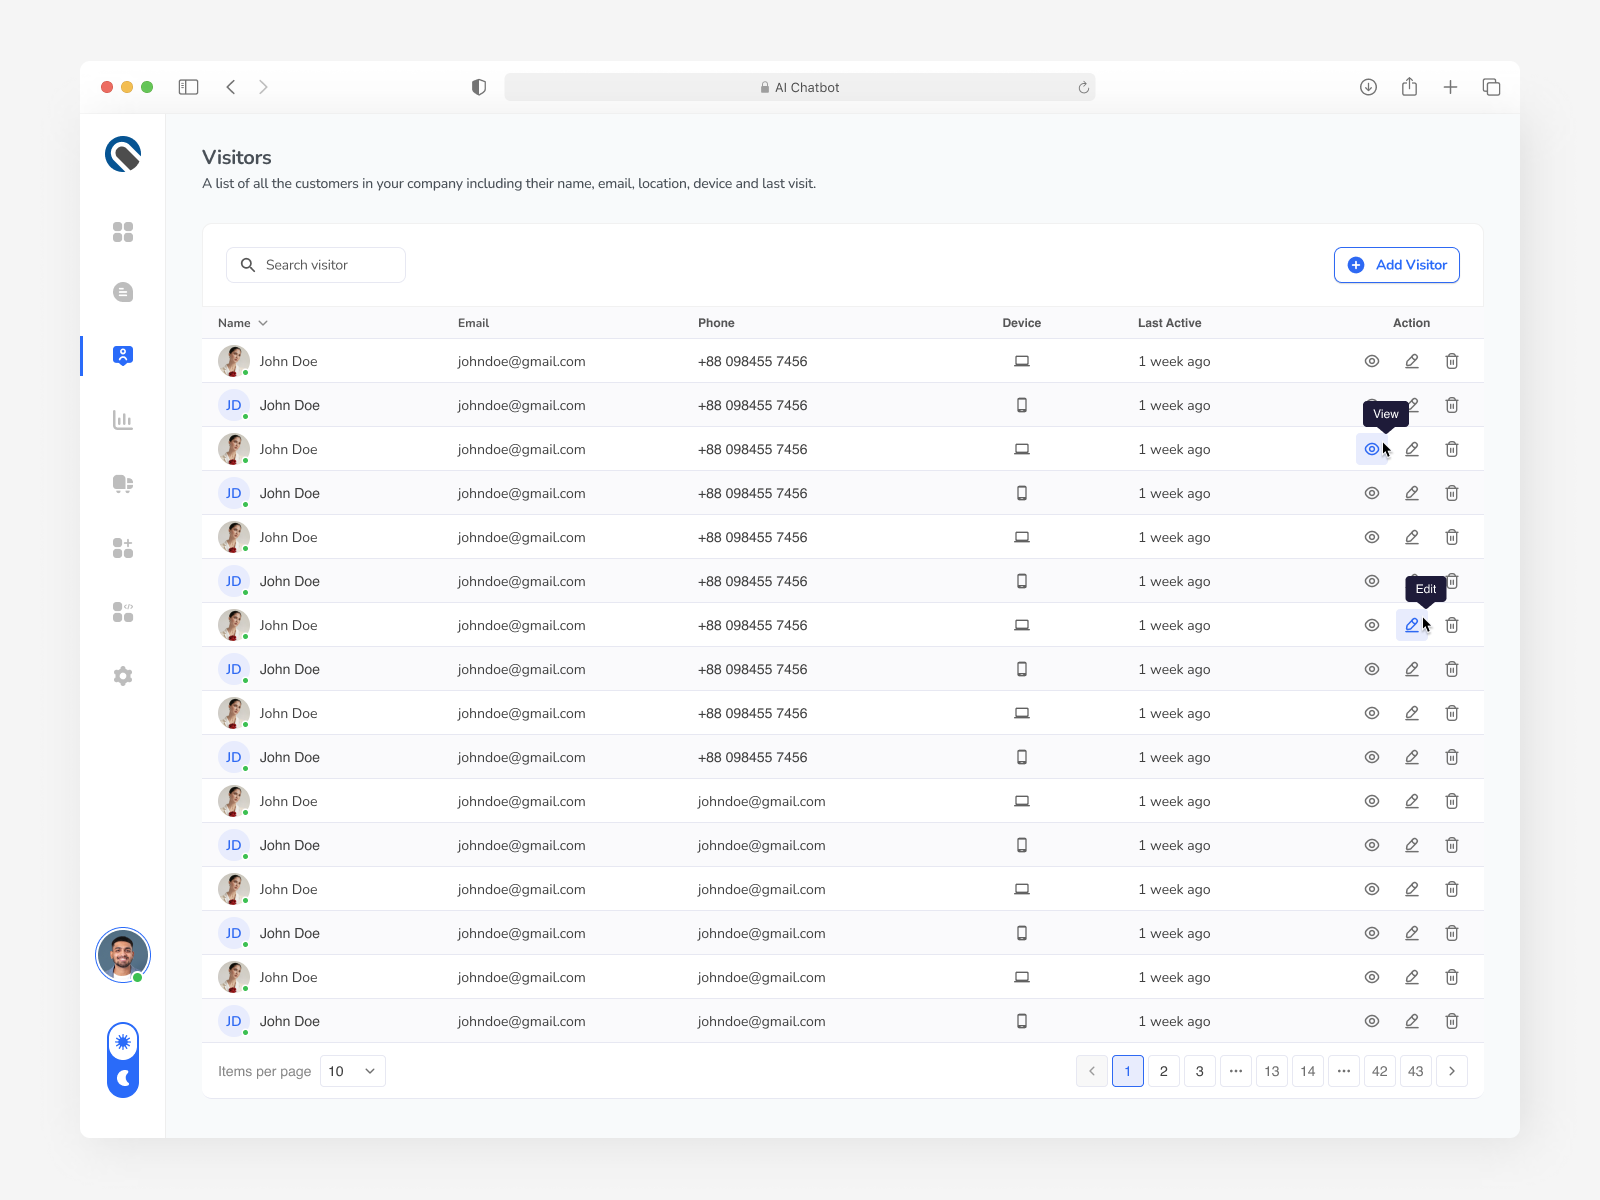Open the embed code icon in sidebar
Image resolution: width=1600 pixels, height=1200 pixels.
(x=122, y=612)
